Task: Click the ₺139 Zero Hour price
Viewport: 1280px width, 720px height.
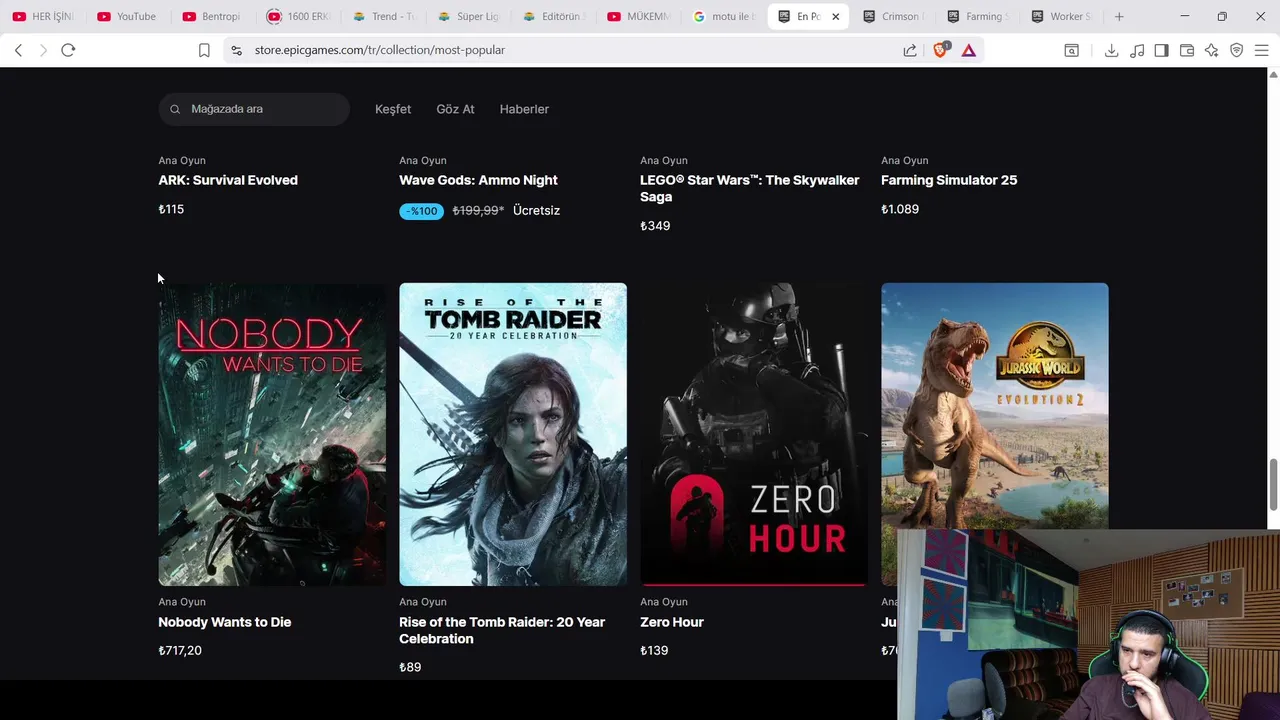Action: [x=654, y=650]
